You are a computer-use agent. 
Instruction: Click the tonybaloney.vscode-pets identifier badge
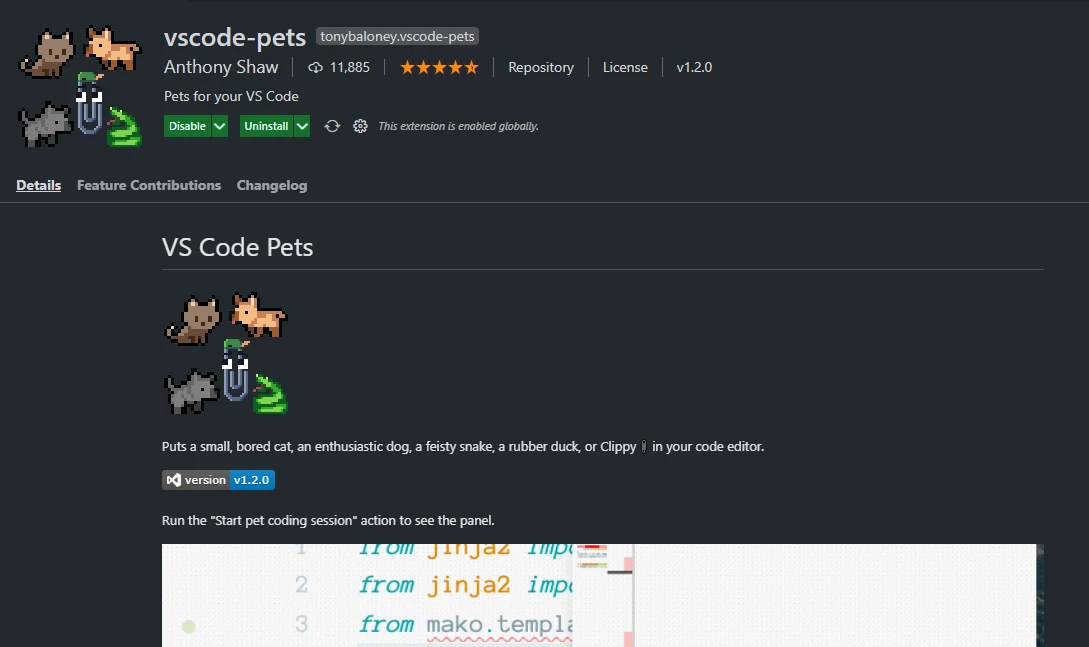397,36
